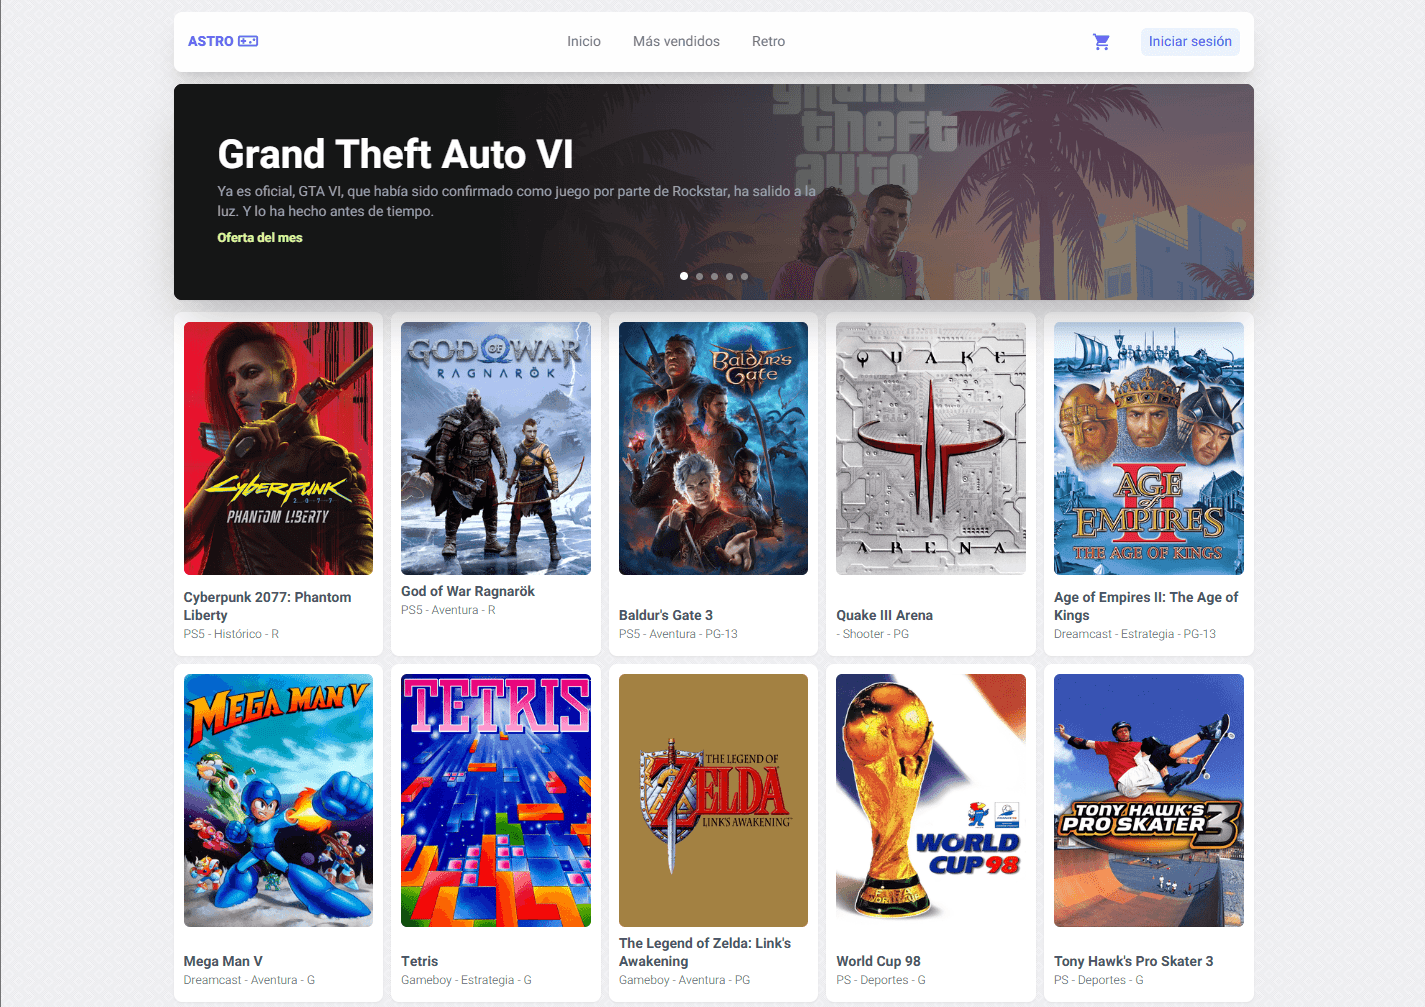
Task: Open the Más vendidos section
Action: [x=676, y=42]
